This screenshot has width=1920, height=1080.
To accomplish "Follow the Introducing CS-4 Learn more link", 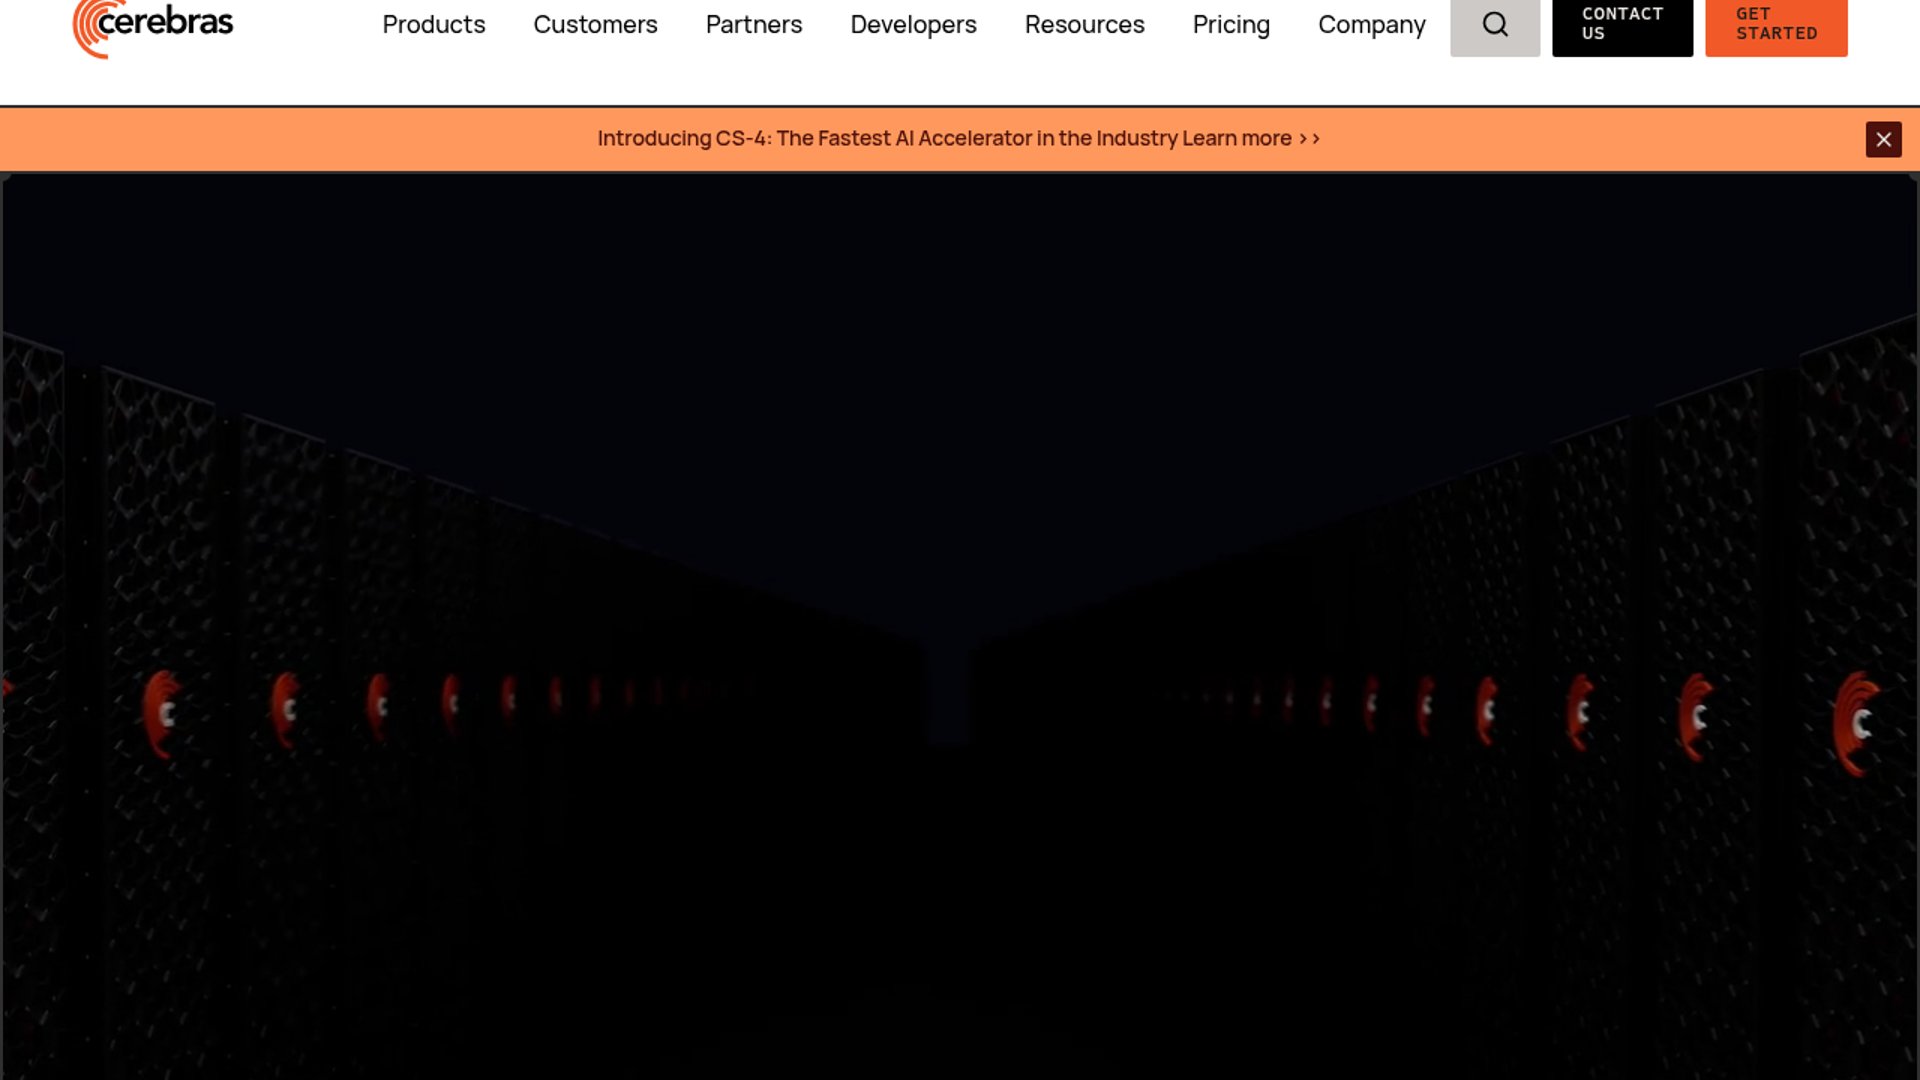I will click(959, 138).
